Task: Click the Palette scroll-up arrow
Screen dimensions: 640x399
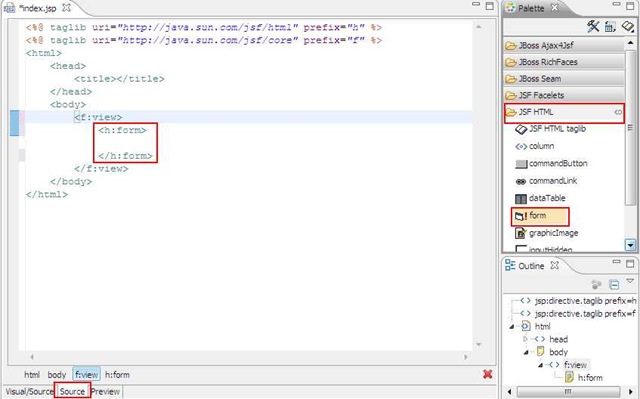Action: 631,42
